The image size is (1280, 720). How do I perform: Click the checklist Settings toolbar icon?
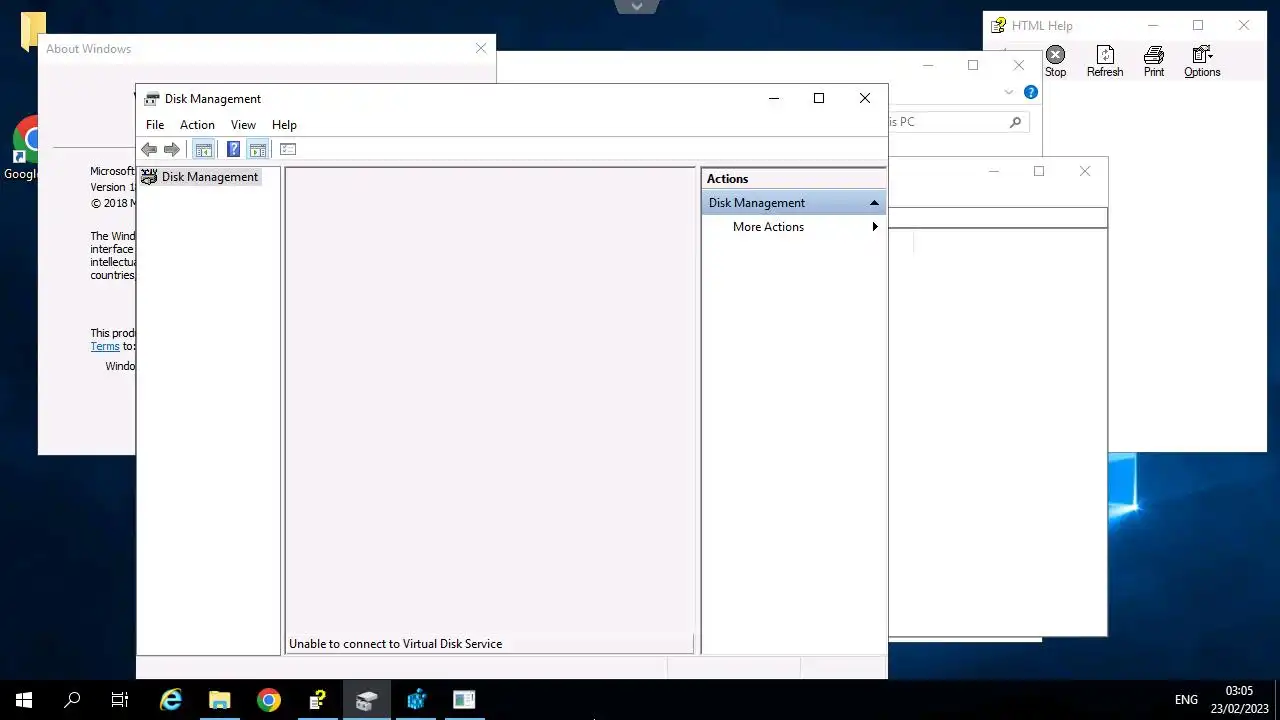(x=288, y=150)
